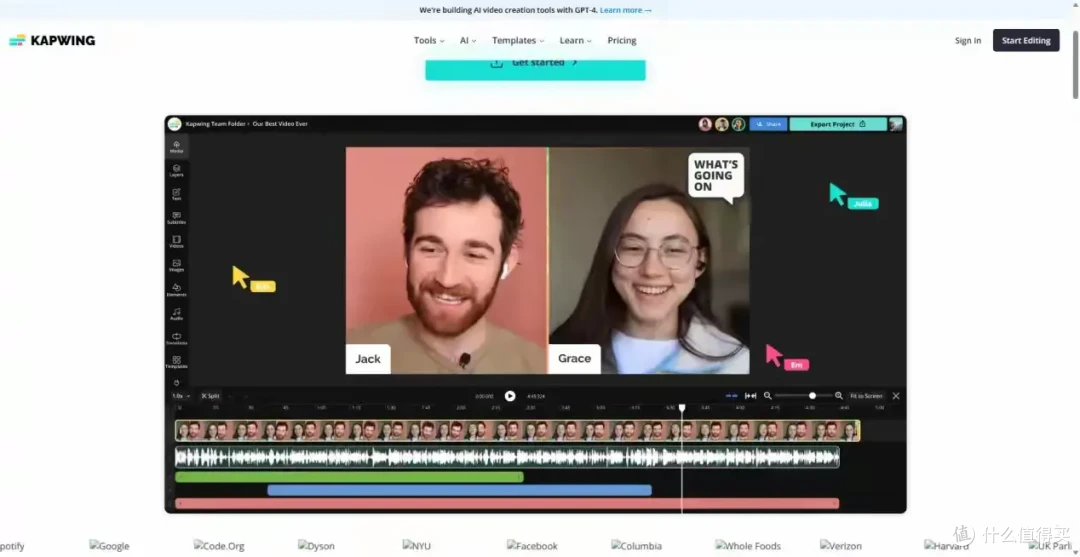Click the Dyson logo in brand strip
1080x557 pixels.
pos(316,546)
